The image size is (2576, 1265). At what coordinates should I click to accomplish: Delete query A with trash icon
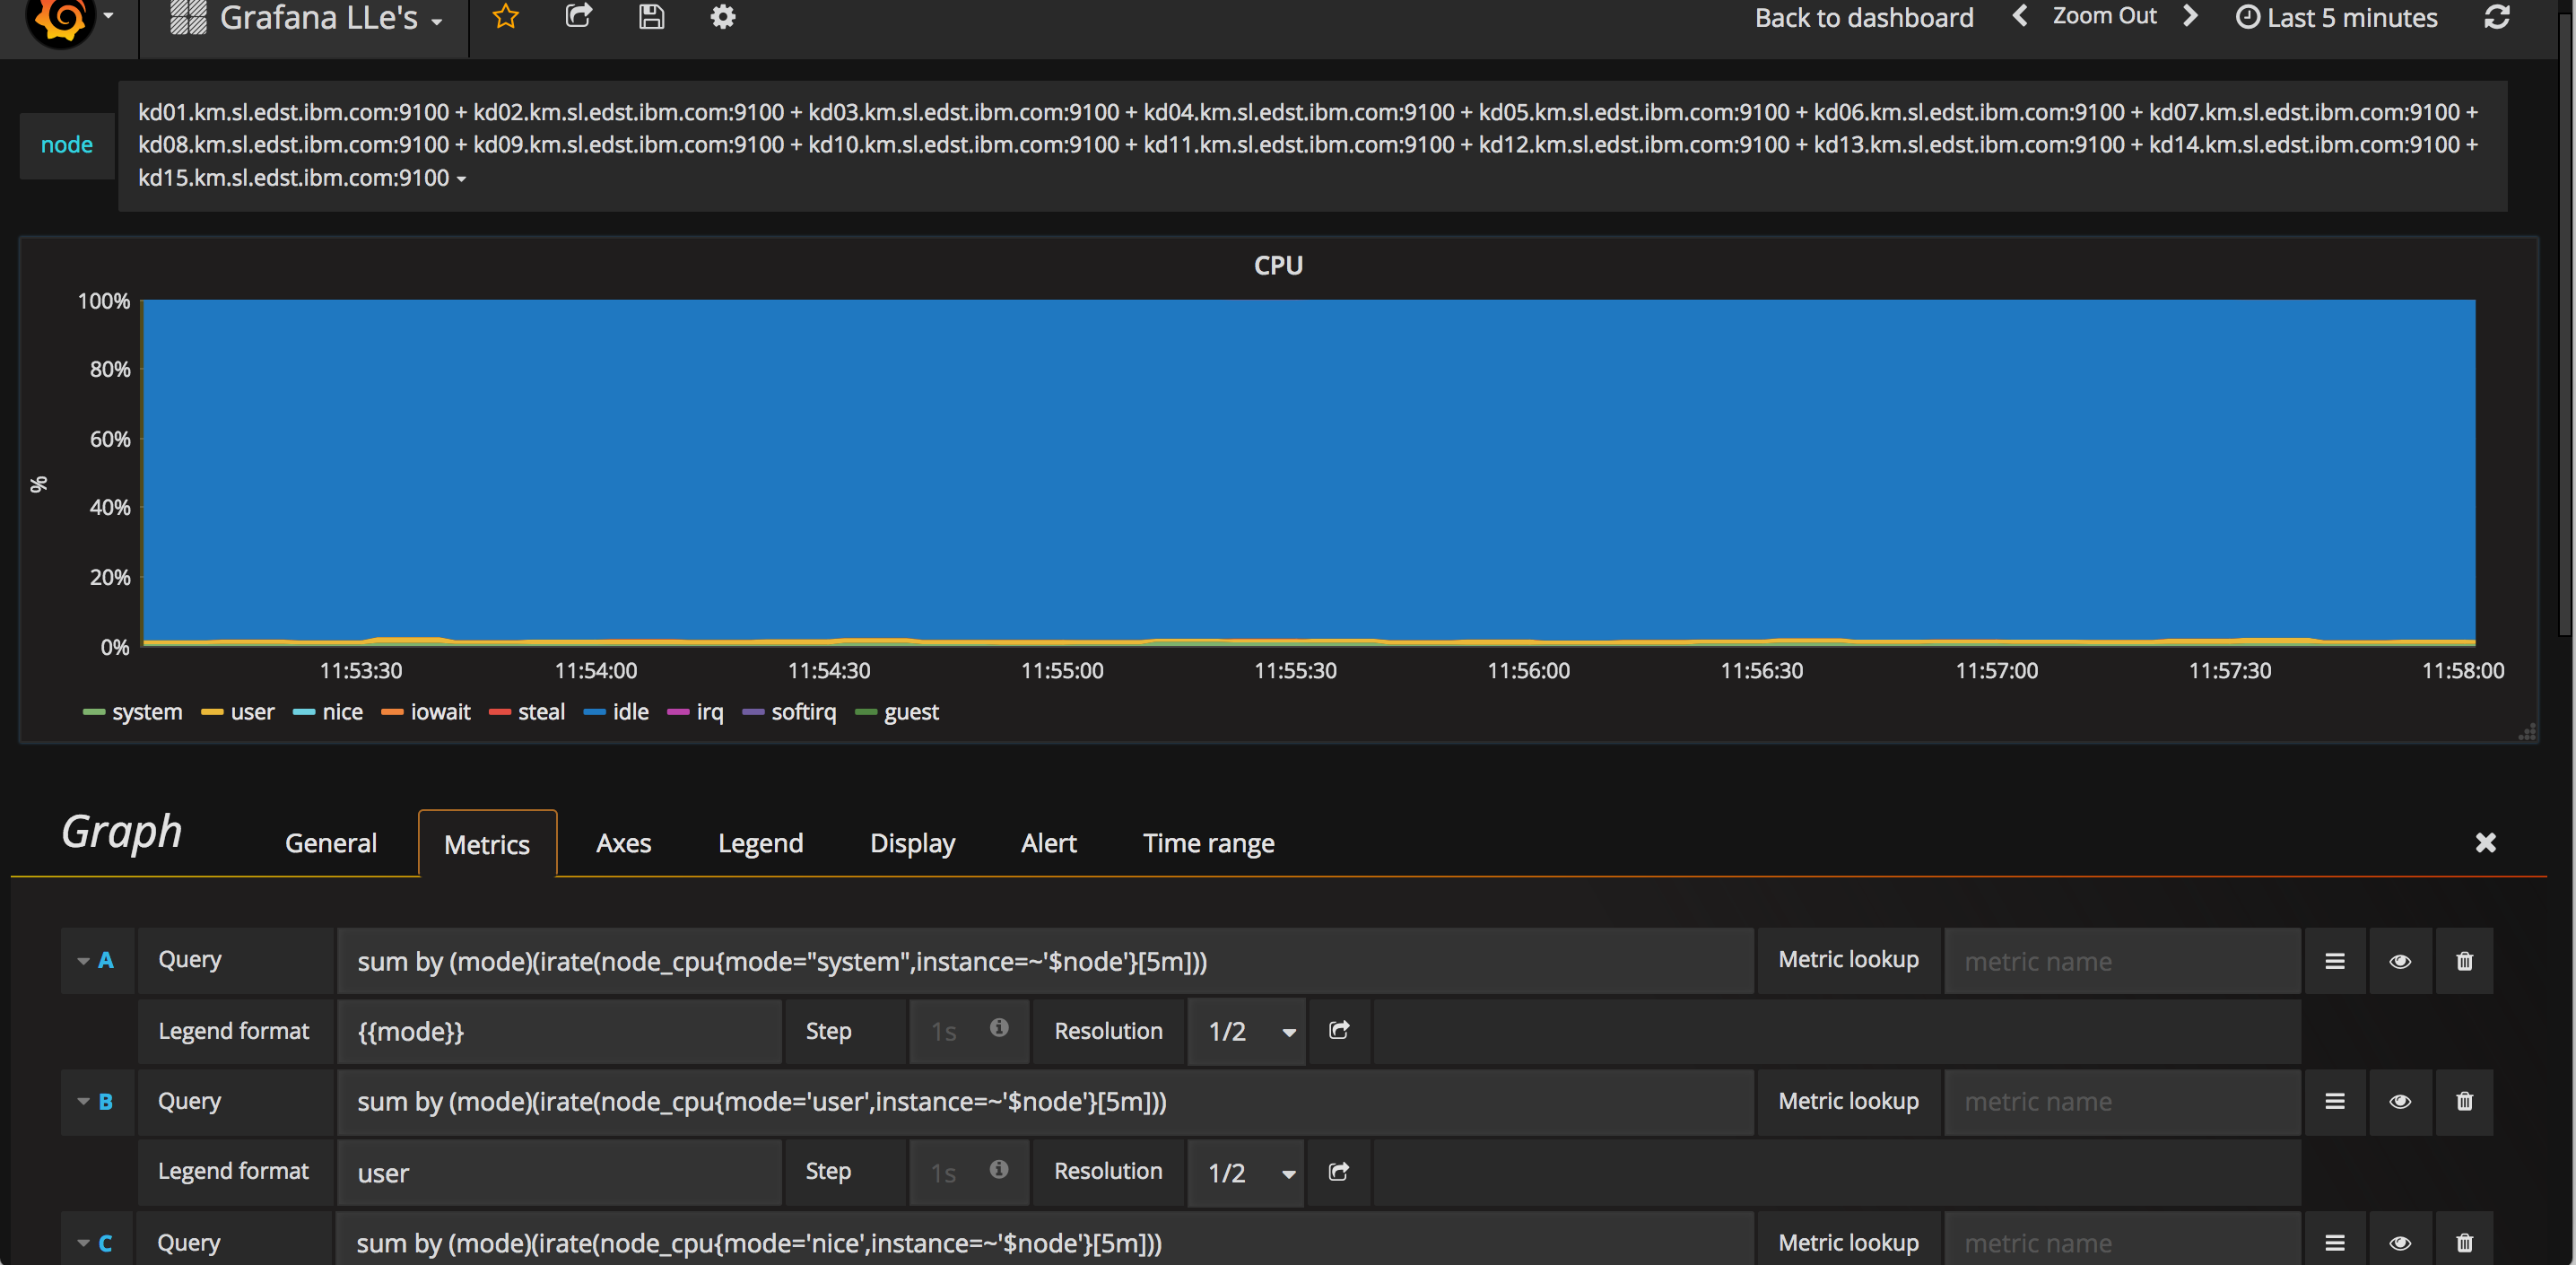[2464, 961]
